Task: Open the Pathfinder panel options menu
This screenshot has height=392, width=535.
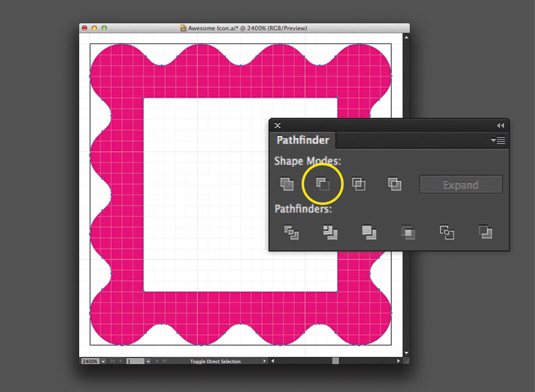Action: 498,140
